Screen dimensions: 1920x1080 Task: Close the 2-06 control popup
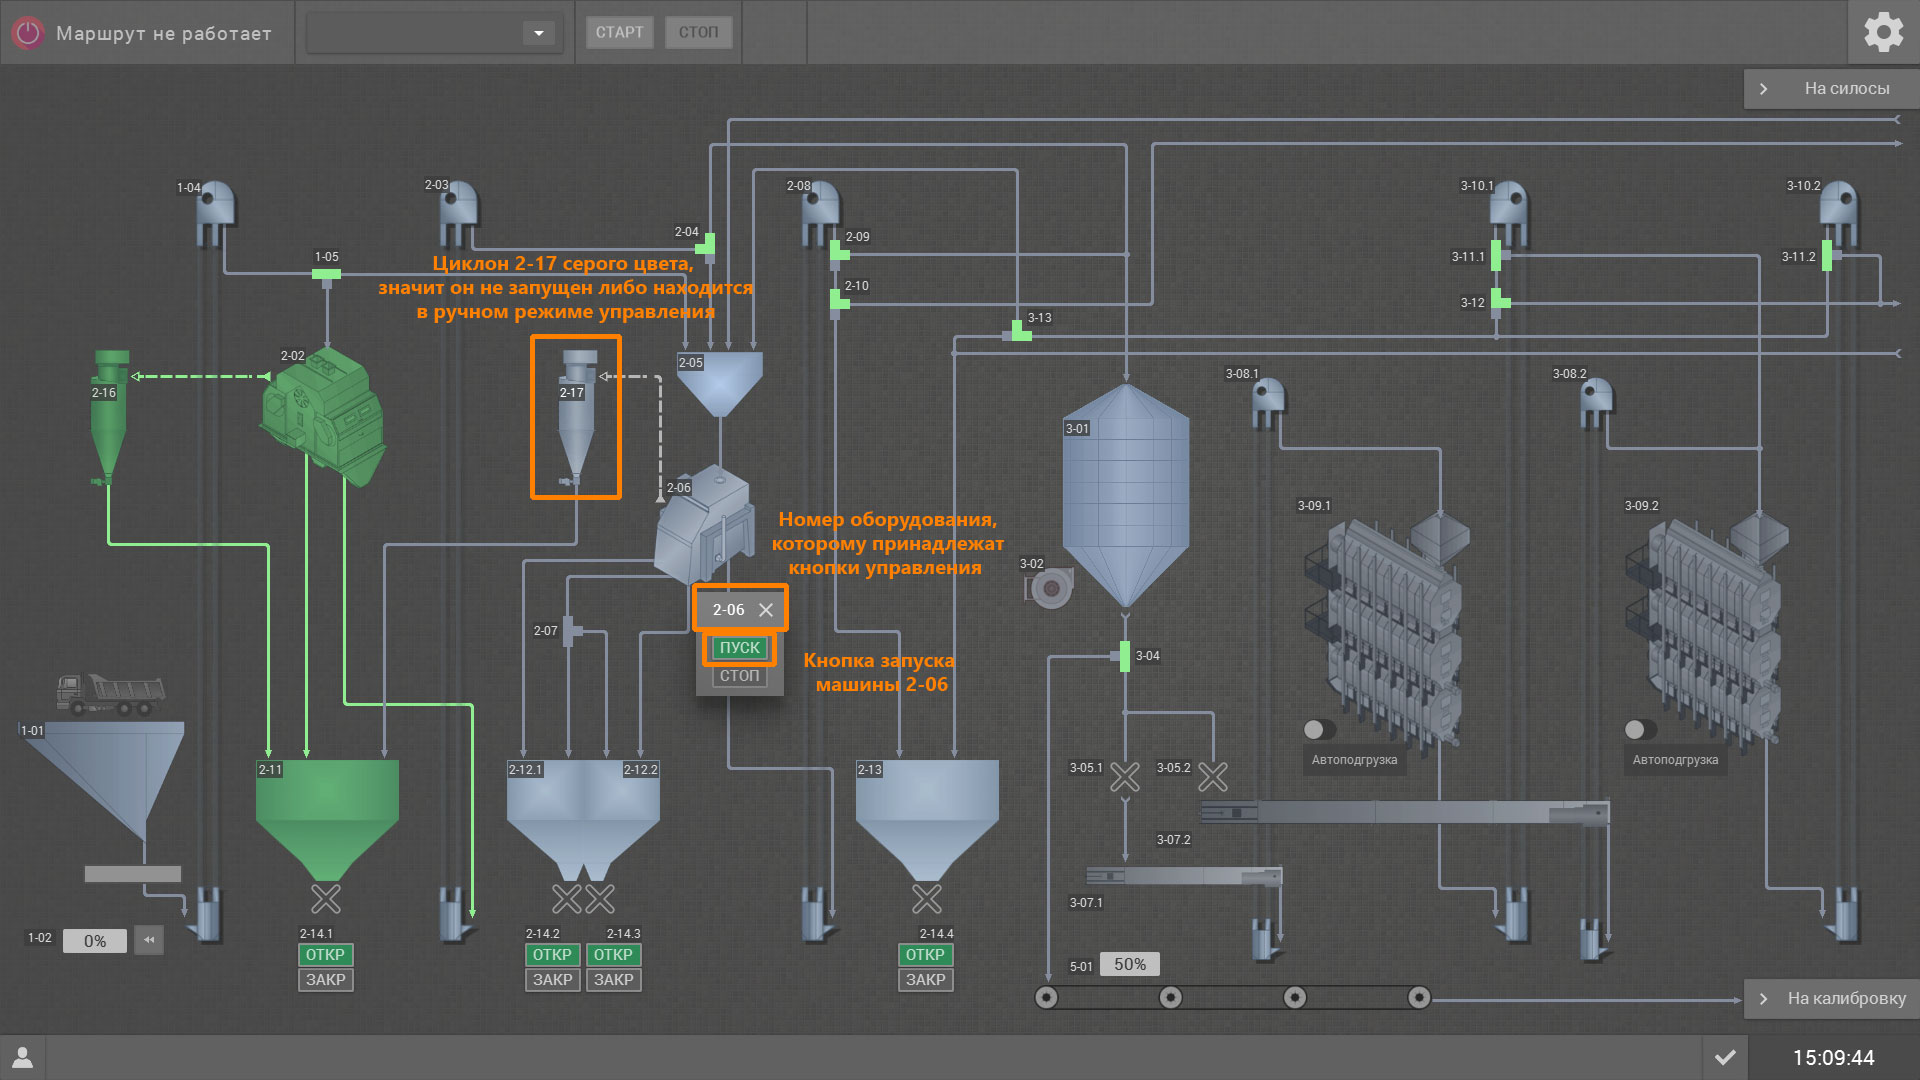(x=766, y=610)
